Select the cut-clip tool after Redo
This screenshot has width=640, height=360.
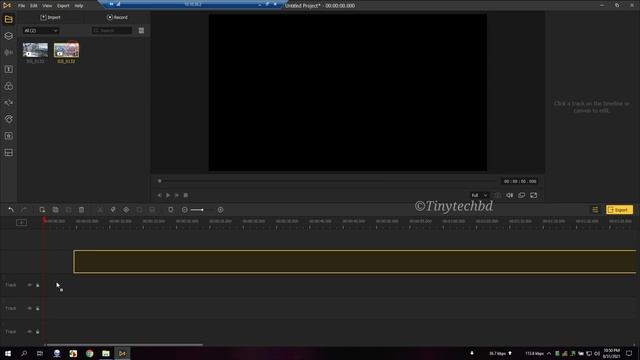[x=42, y=210]
